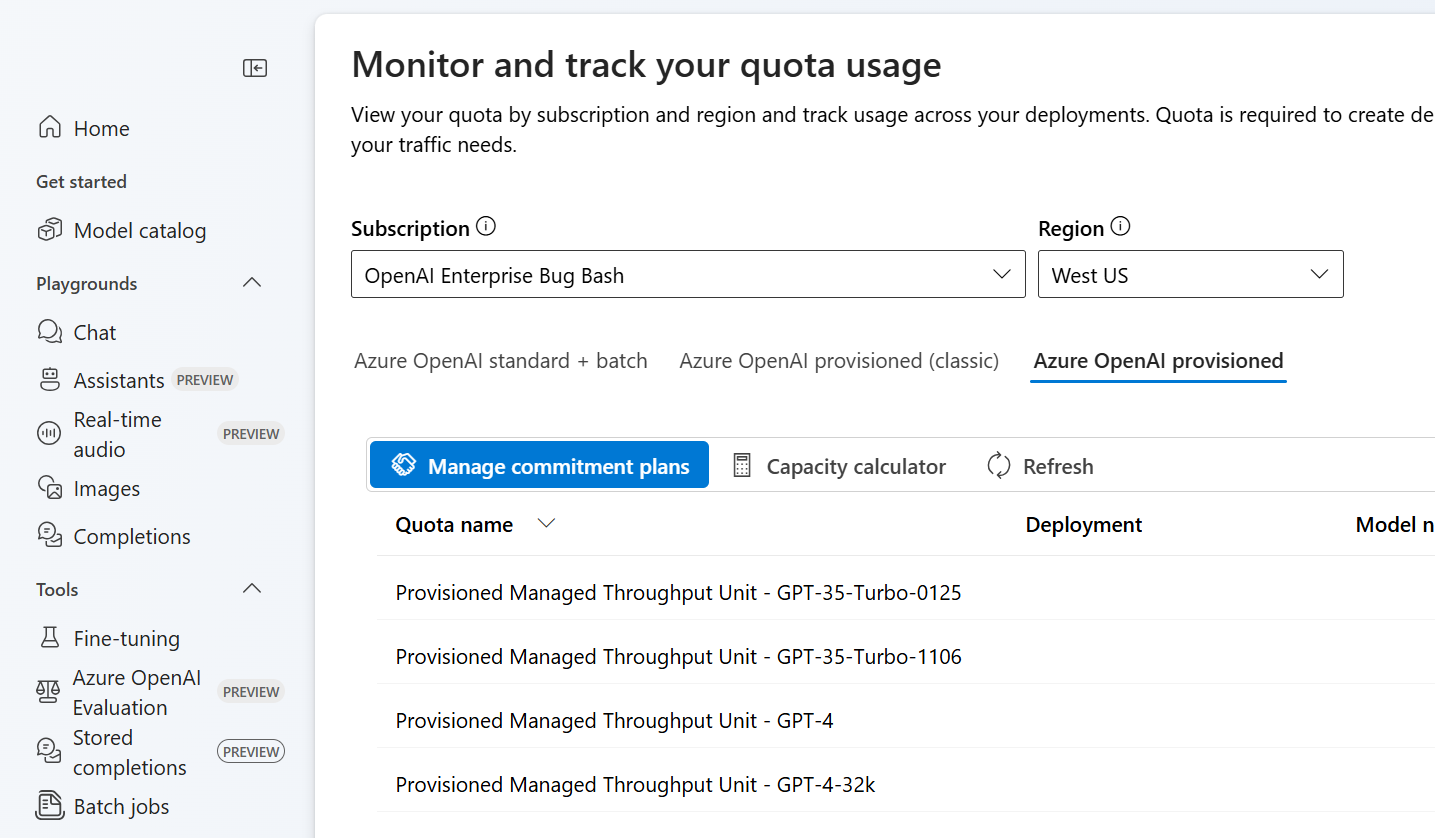The image size is (1435, 838).
Task: Select the Azure OpenAI provisioned tab
Action: click(1158, 361)
